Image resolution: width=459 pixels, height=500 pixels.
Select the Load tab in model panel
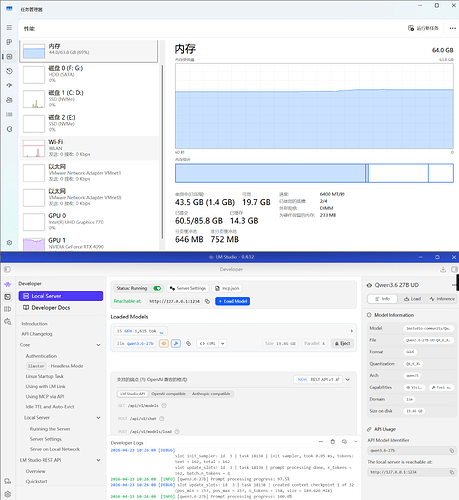[412, 299]
